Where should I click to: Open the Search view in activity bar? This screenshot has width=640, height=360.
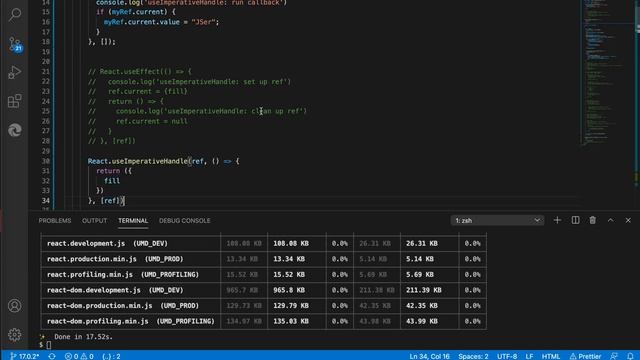(15, 15)
